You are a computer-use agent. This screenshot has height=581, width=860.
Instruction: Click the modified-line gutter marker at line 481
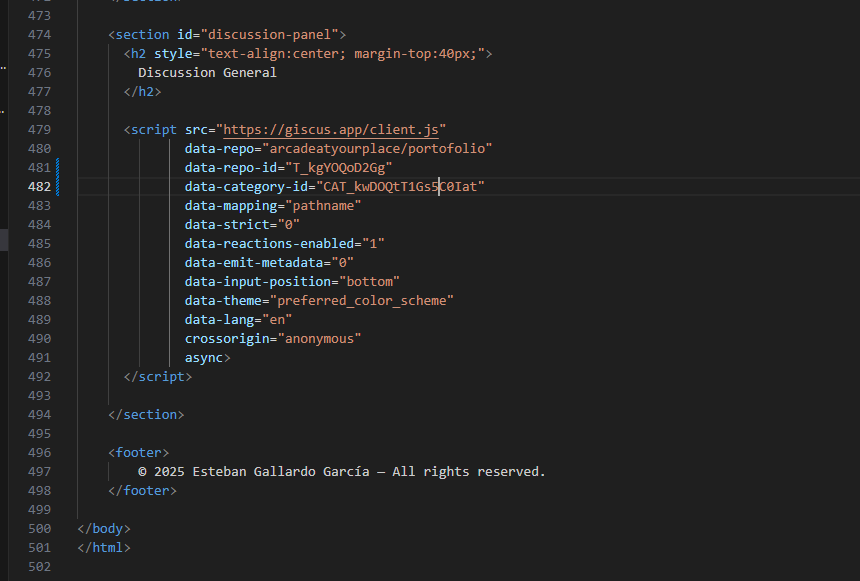pos(58,167)
